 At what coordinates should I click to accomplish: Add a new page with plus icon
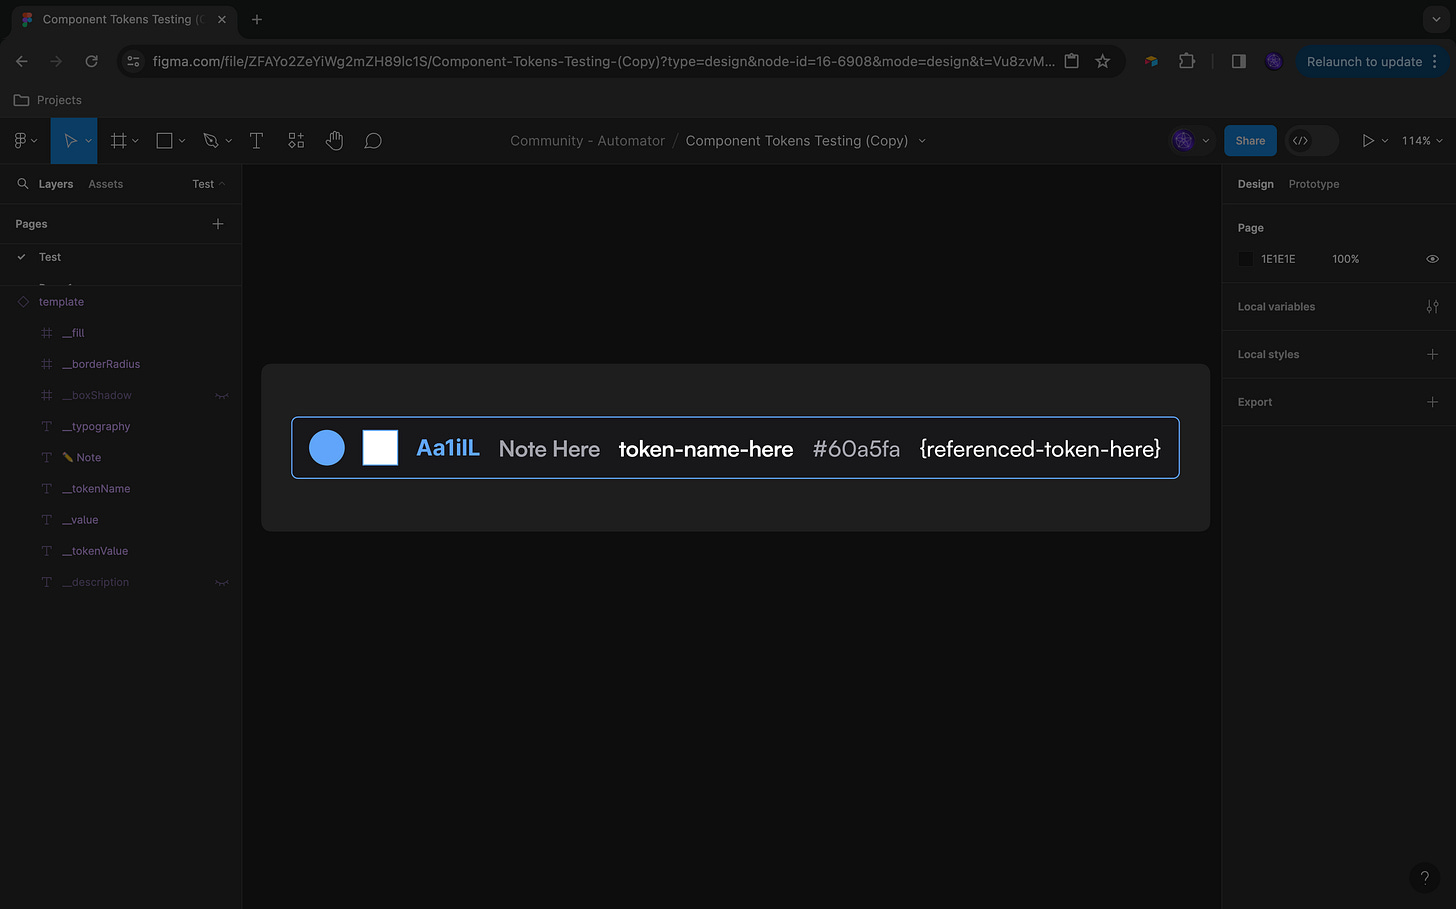218,224
